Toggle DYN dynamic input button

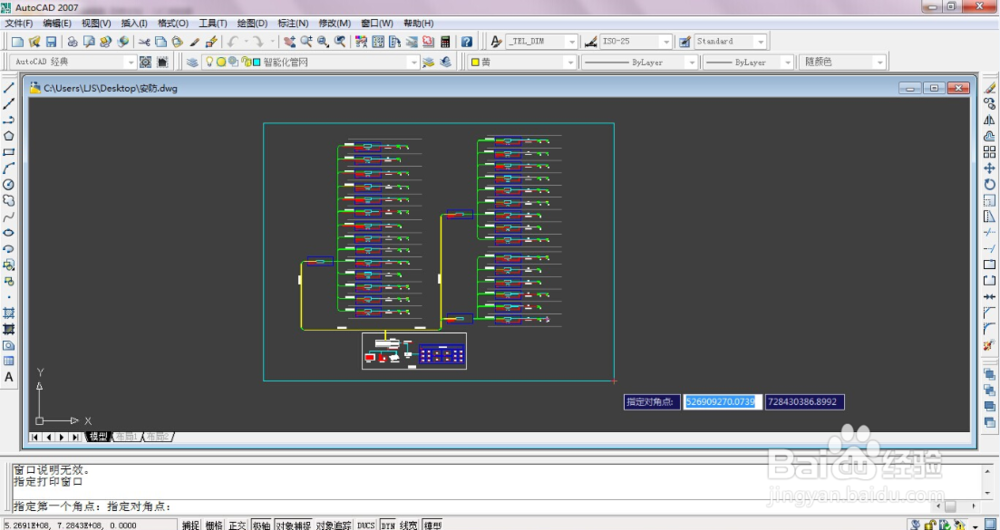click(x=388, y=526)
